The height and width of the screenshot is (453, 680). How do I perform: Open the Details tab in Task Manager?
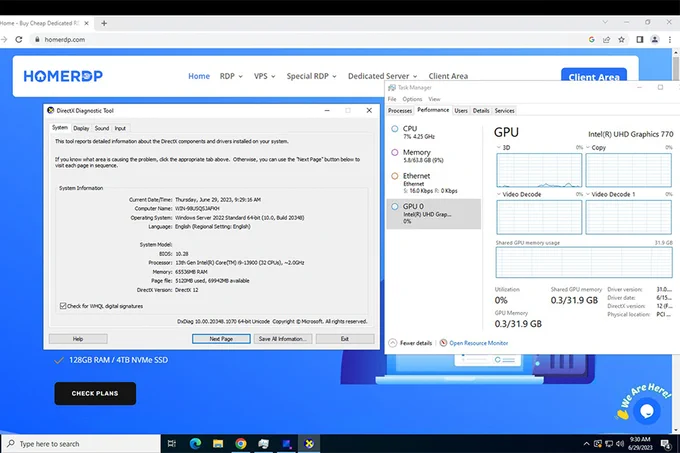click(481, 111)
